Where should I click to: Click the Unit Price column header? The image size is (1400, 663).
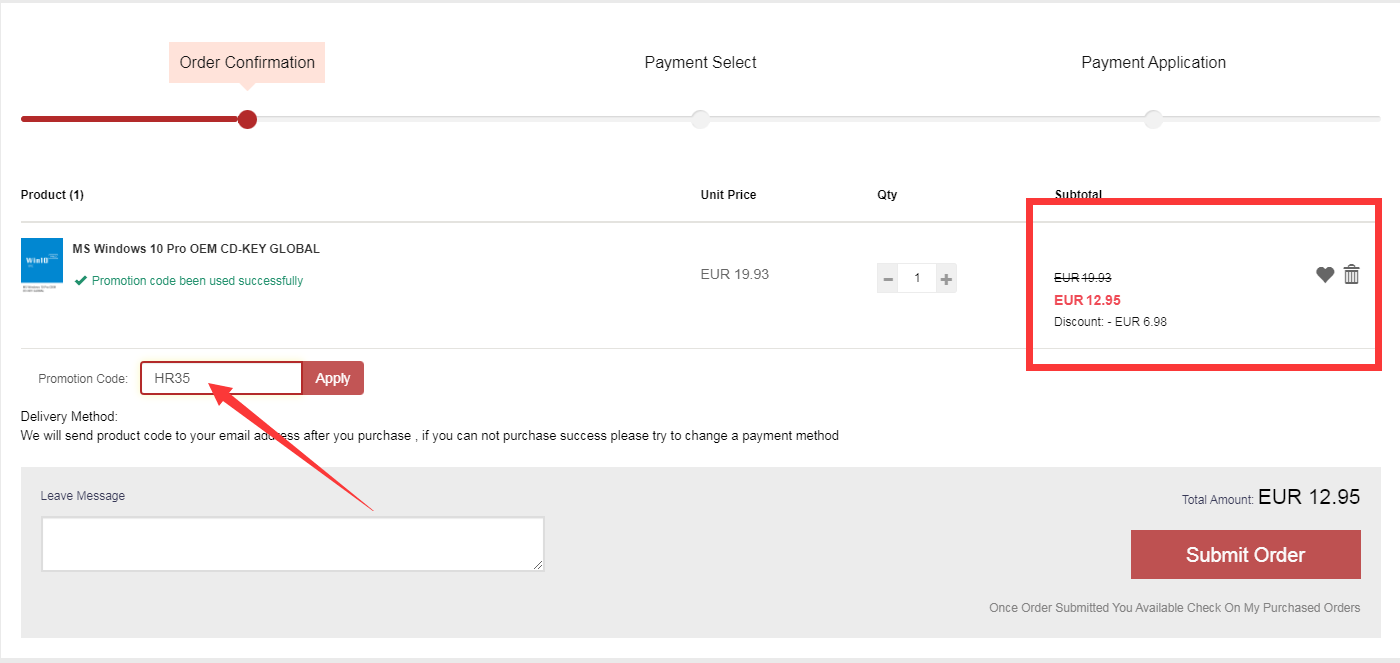(728, 195)
